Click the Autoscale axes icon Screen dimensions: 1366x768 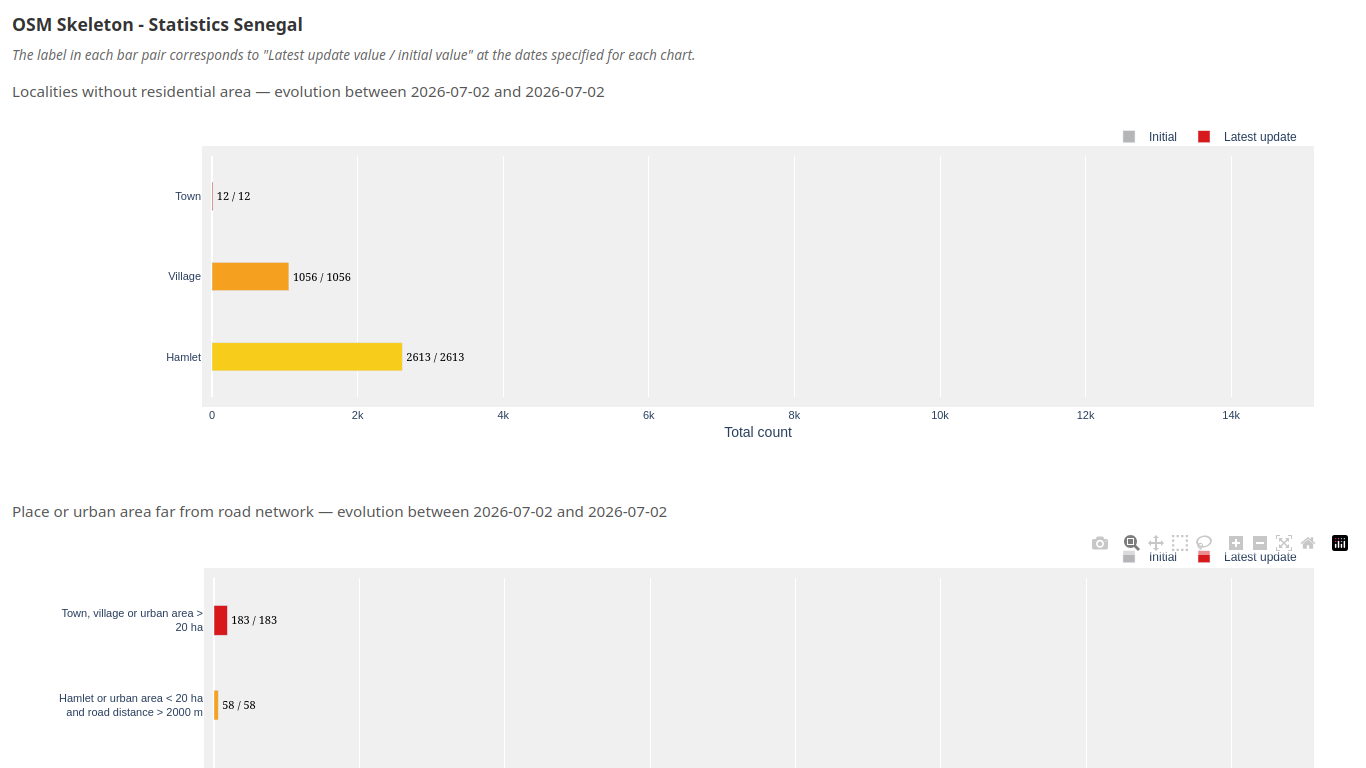click(1284, 543)
